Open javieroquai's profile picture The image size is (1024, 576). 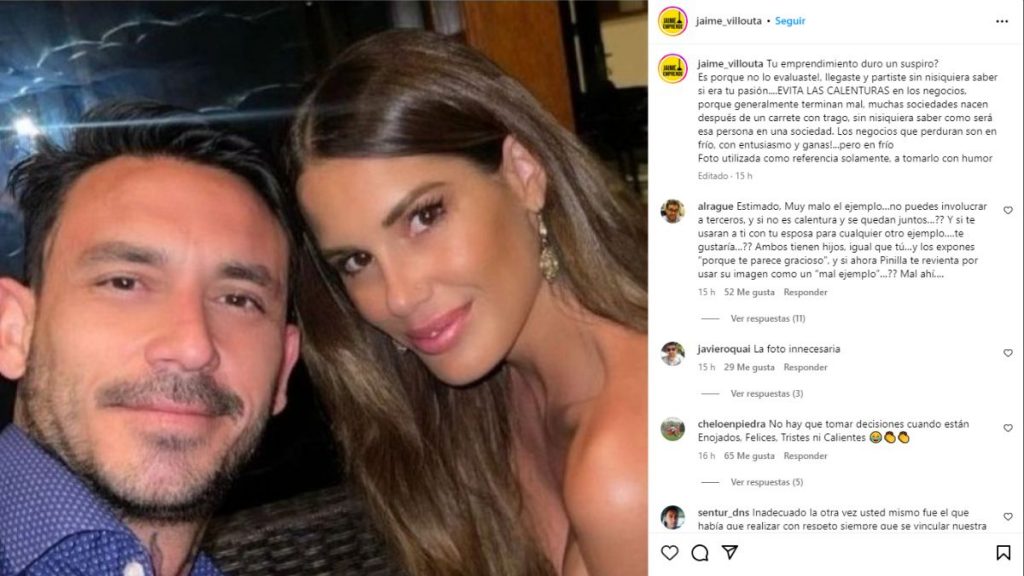(672, 354)
